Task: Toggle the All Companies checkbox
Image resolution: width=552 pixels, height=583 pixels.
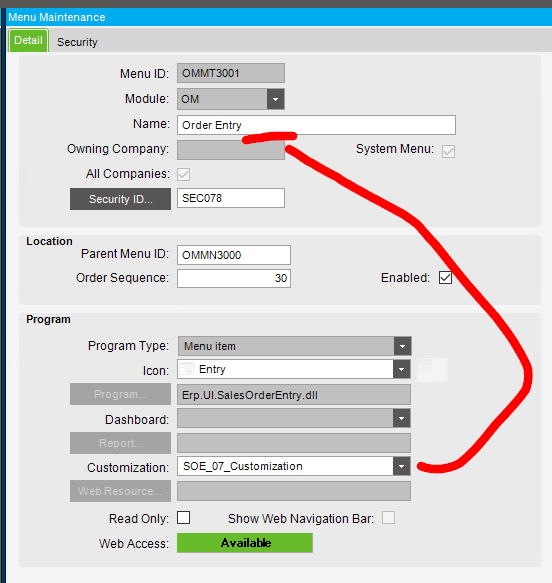Action: coord(183,174)
